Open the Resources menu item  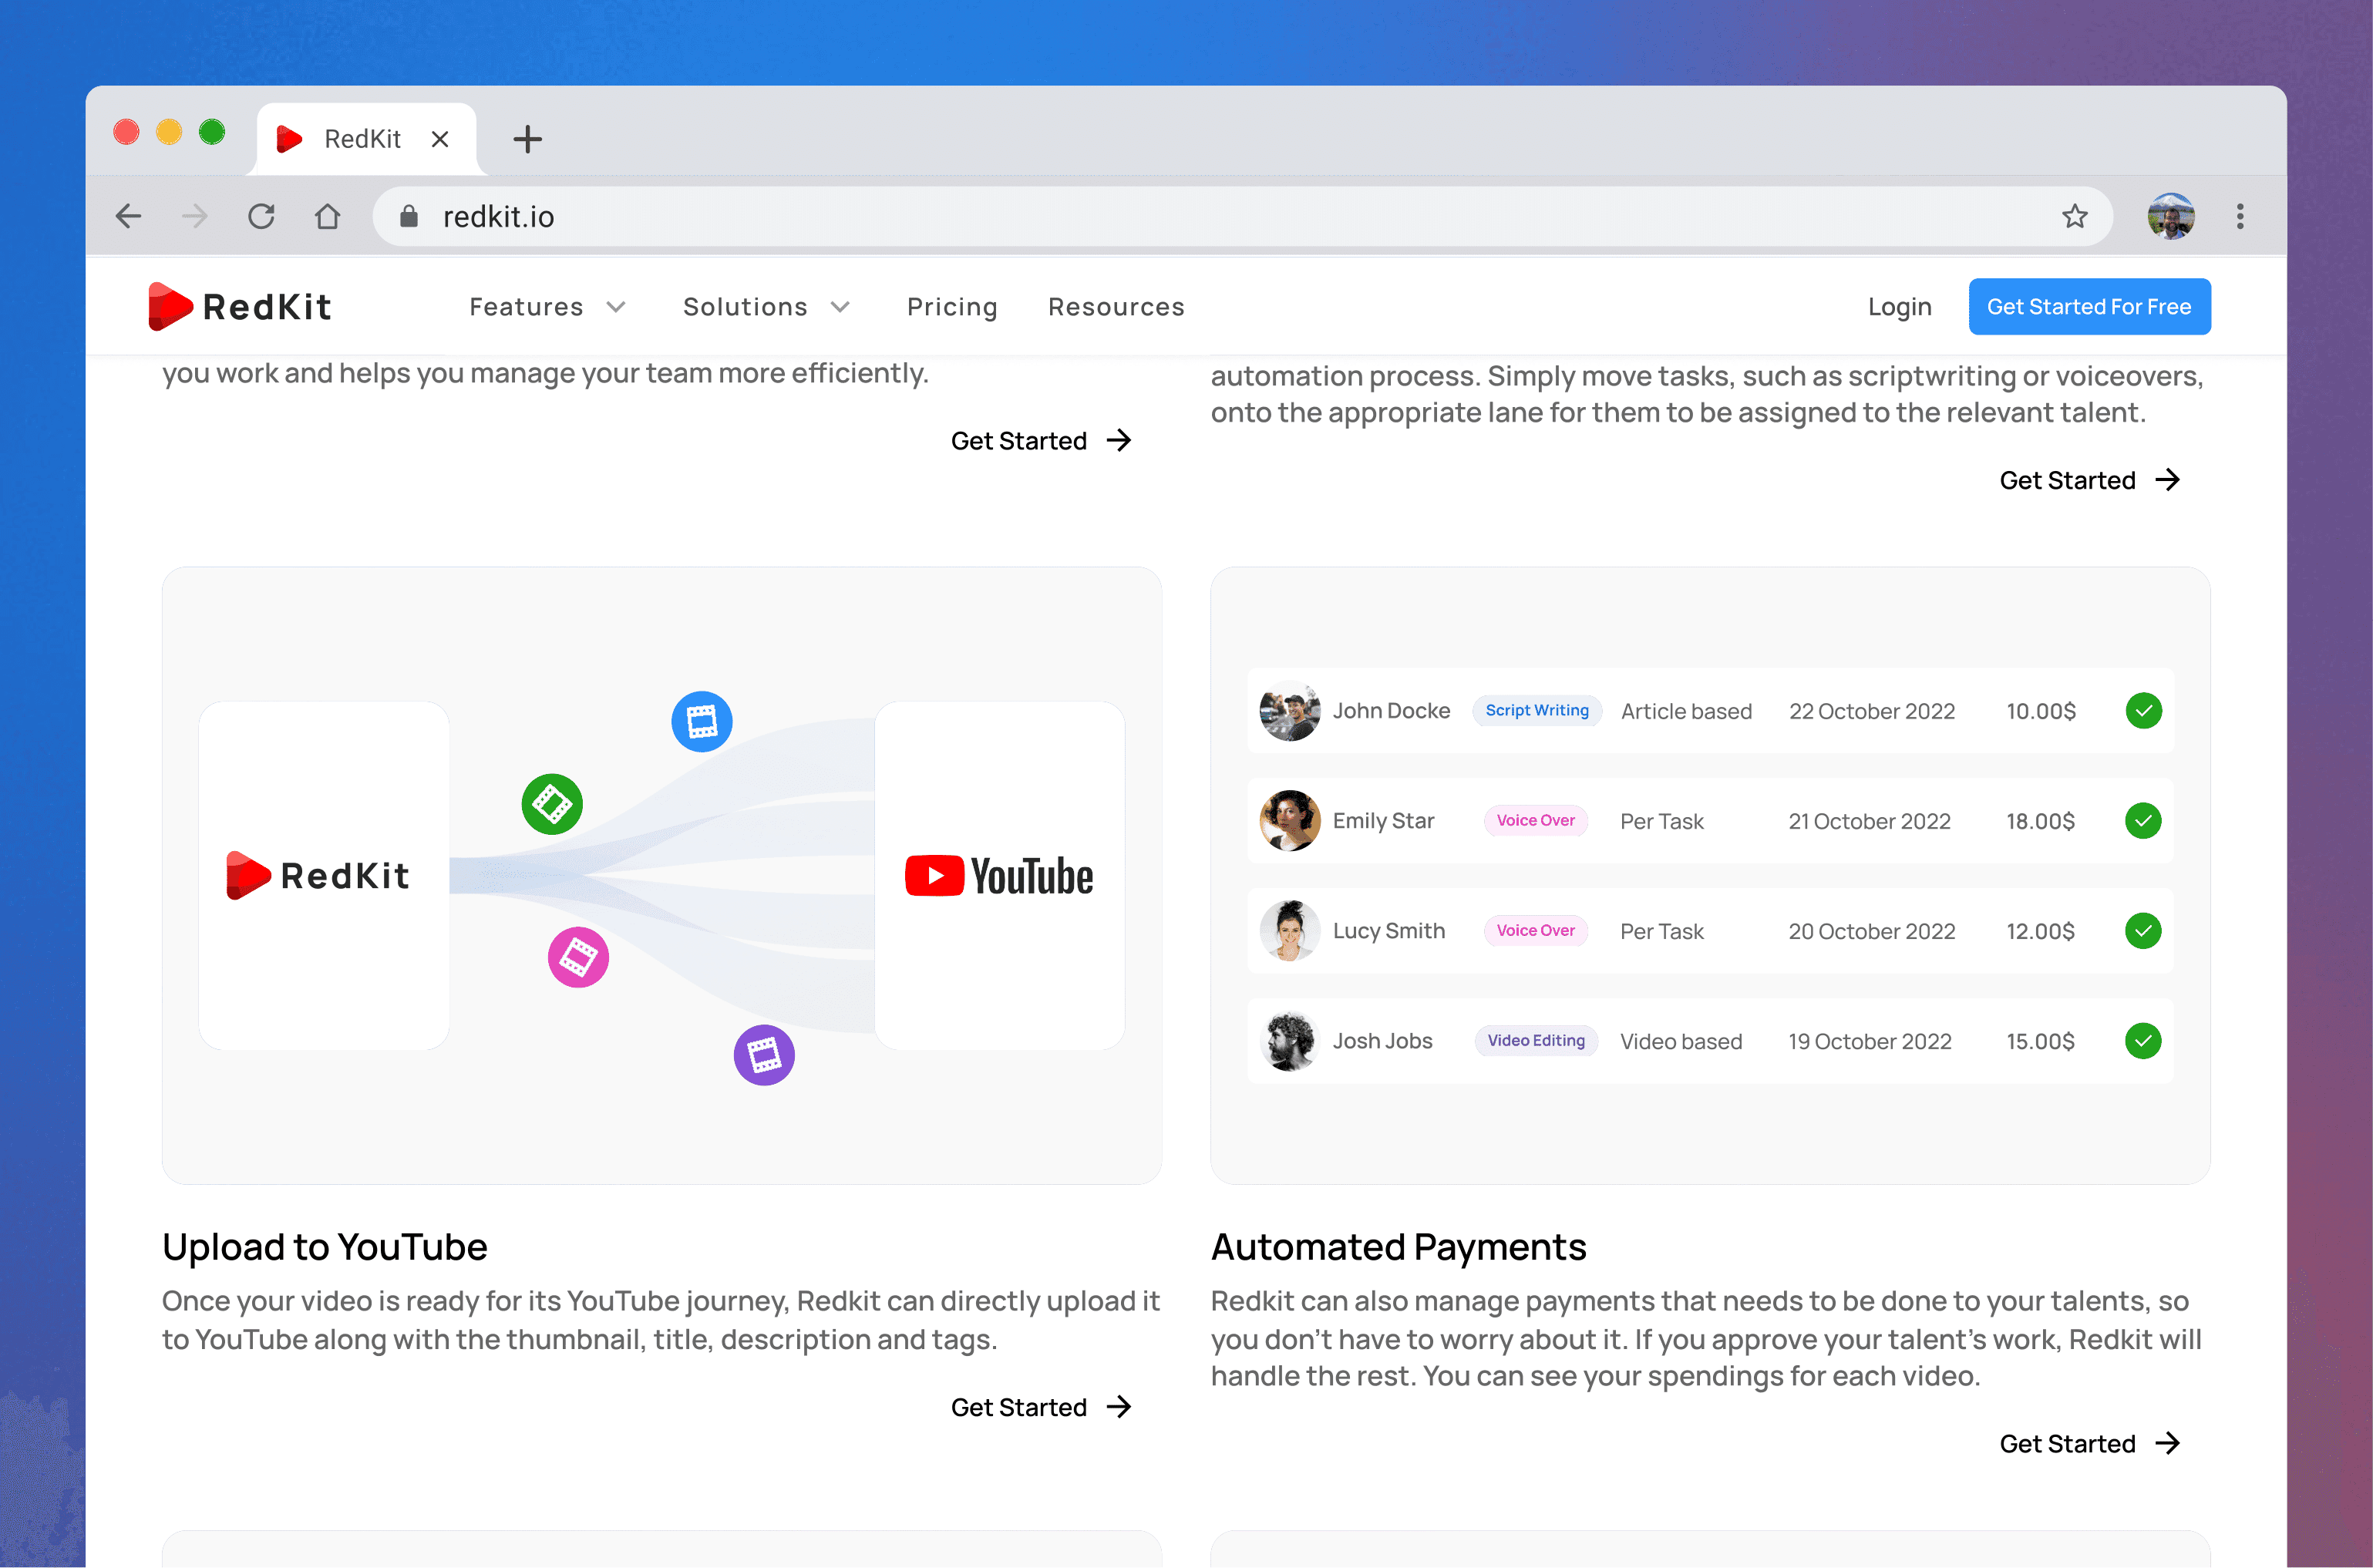(1116, 307)
